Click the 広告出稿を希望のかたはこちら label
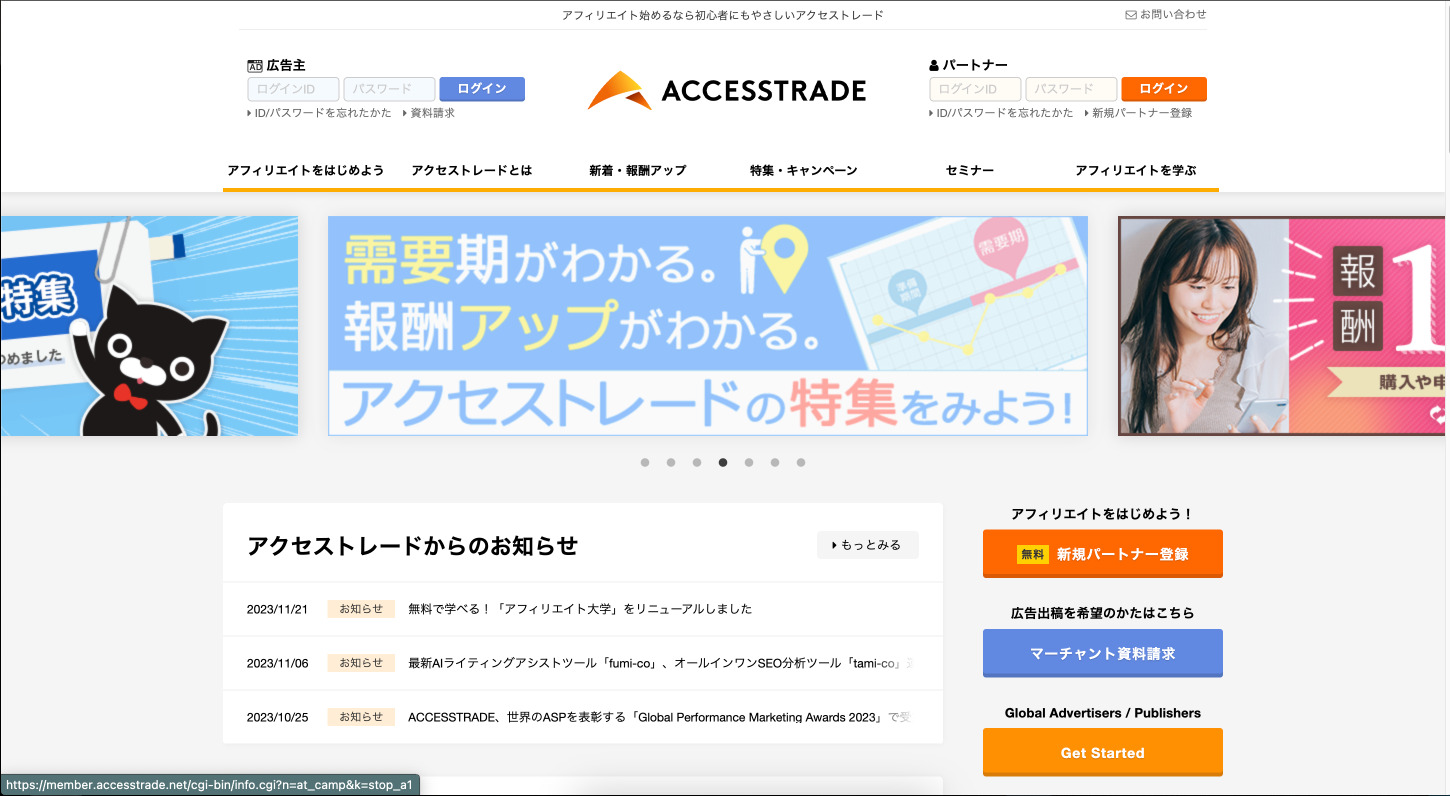Viewport: 1450px width, 796px height. pyautogui.click(x=1102, y=613)
